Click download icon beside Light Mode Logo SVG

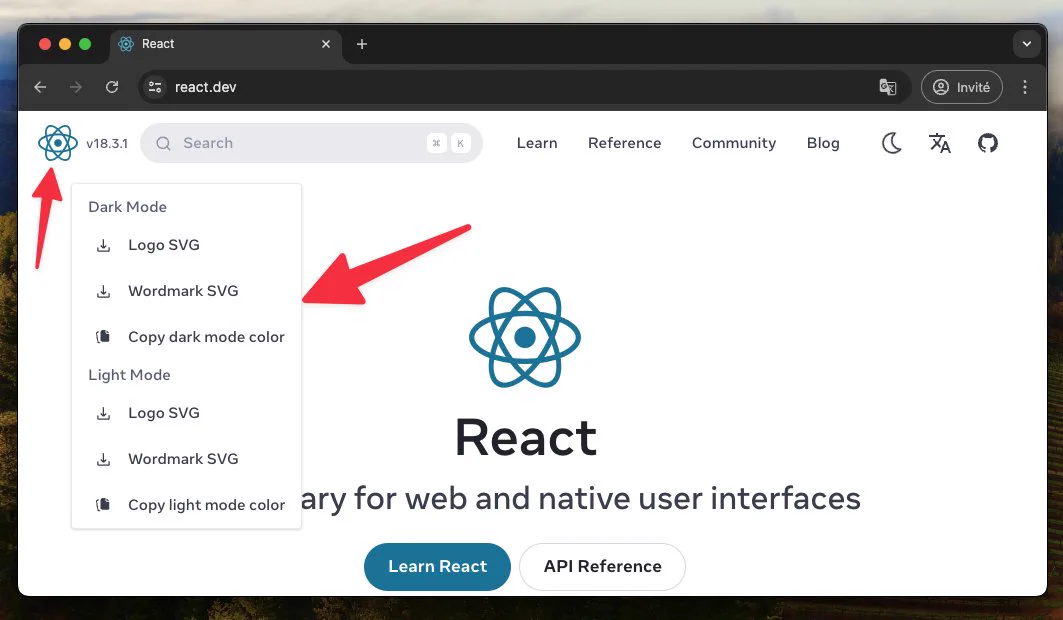(x=103, y=413)
